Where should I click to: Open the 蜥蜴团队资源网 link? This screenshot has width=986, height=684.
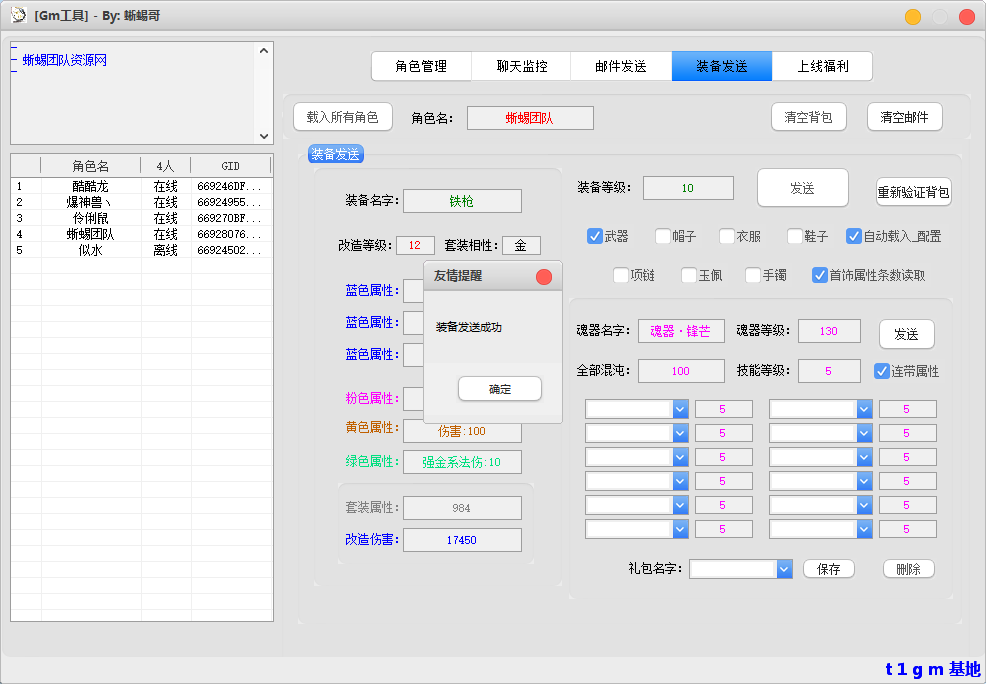65,60
